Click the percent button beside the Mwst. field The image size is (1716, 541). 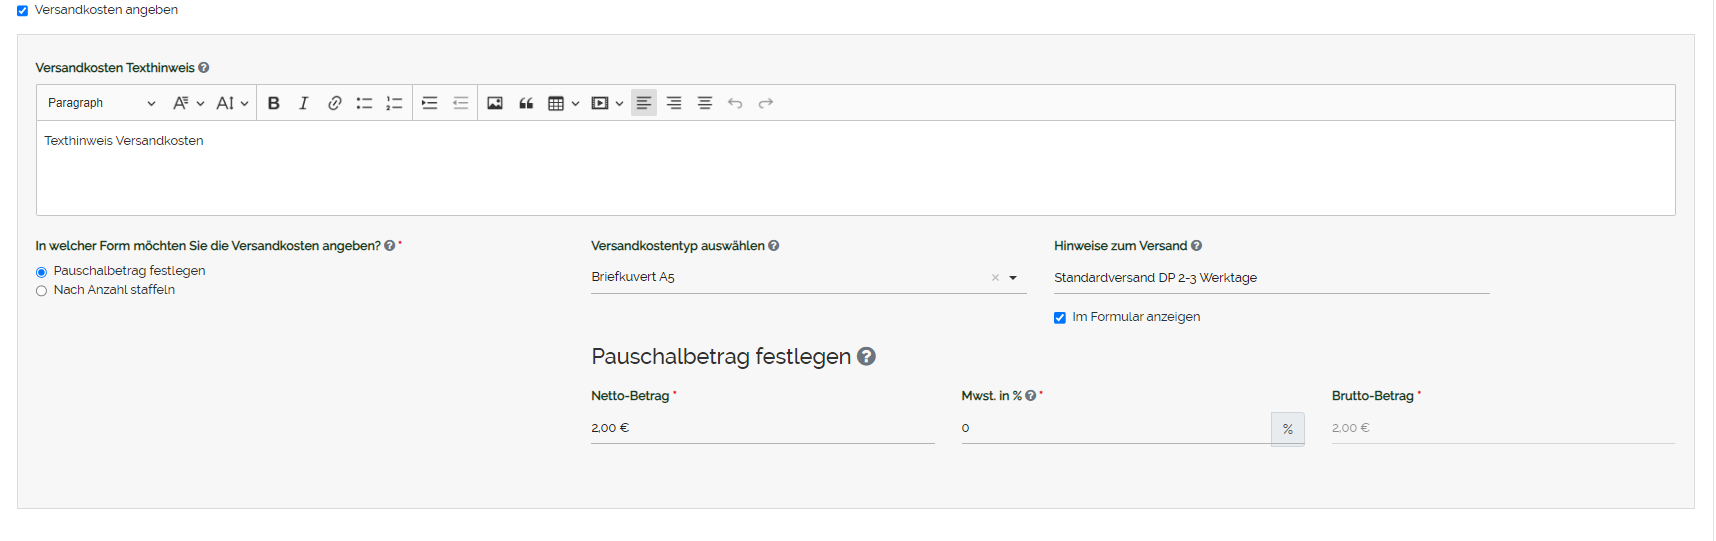pyautogui.click(x=1287, y=429)
